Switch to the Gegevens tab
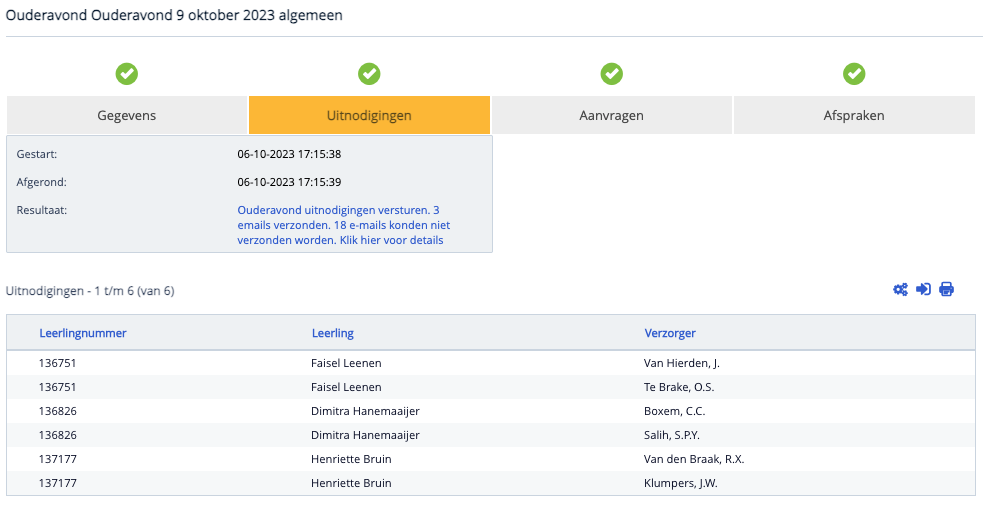983x509 pixels. coord(127,115)
